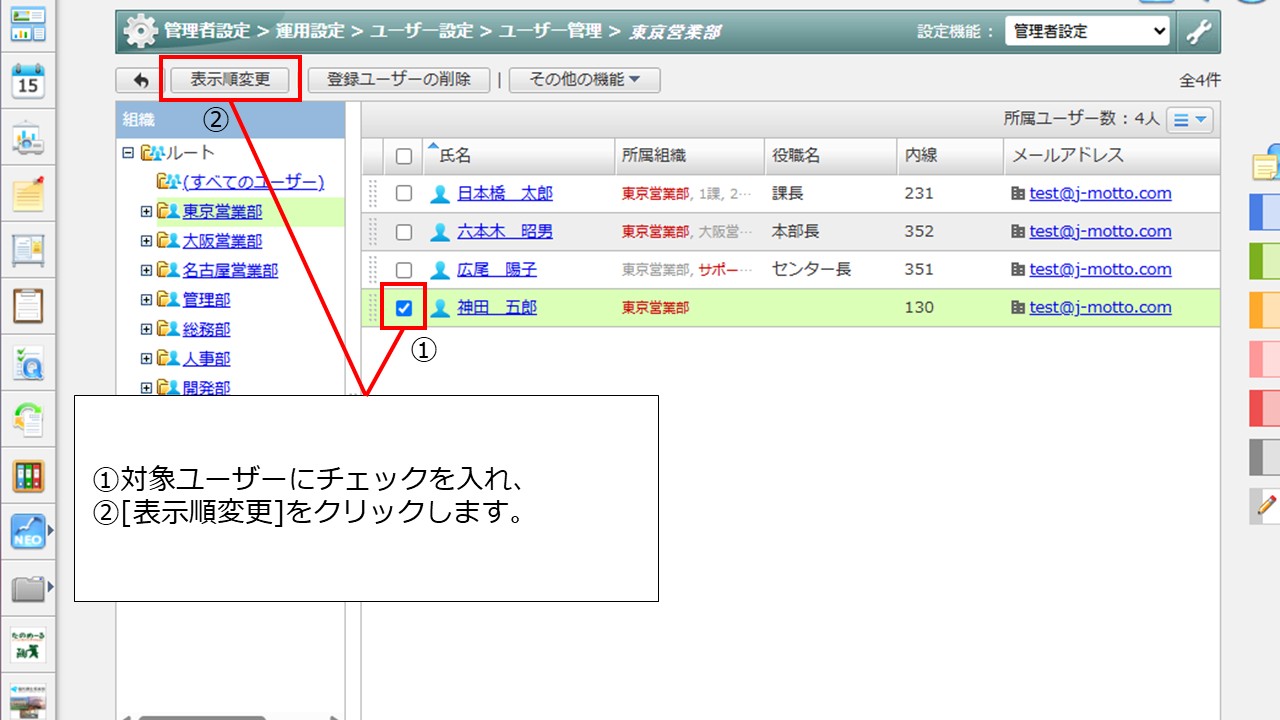Open the list view options dropdown

tap(1190, 120)
